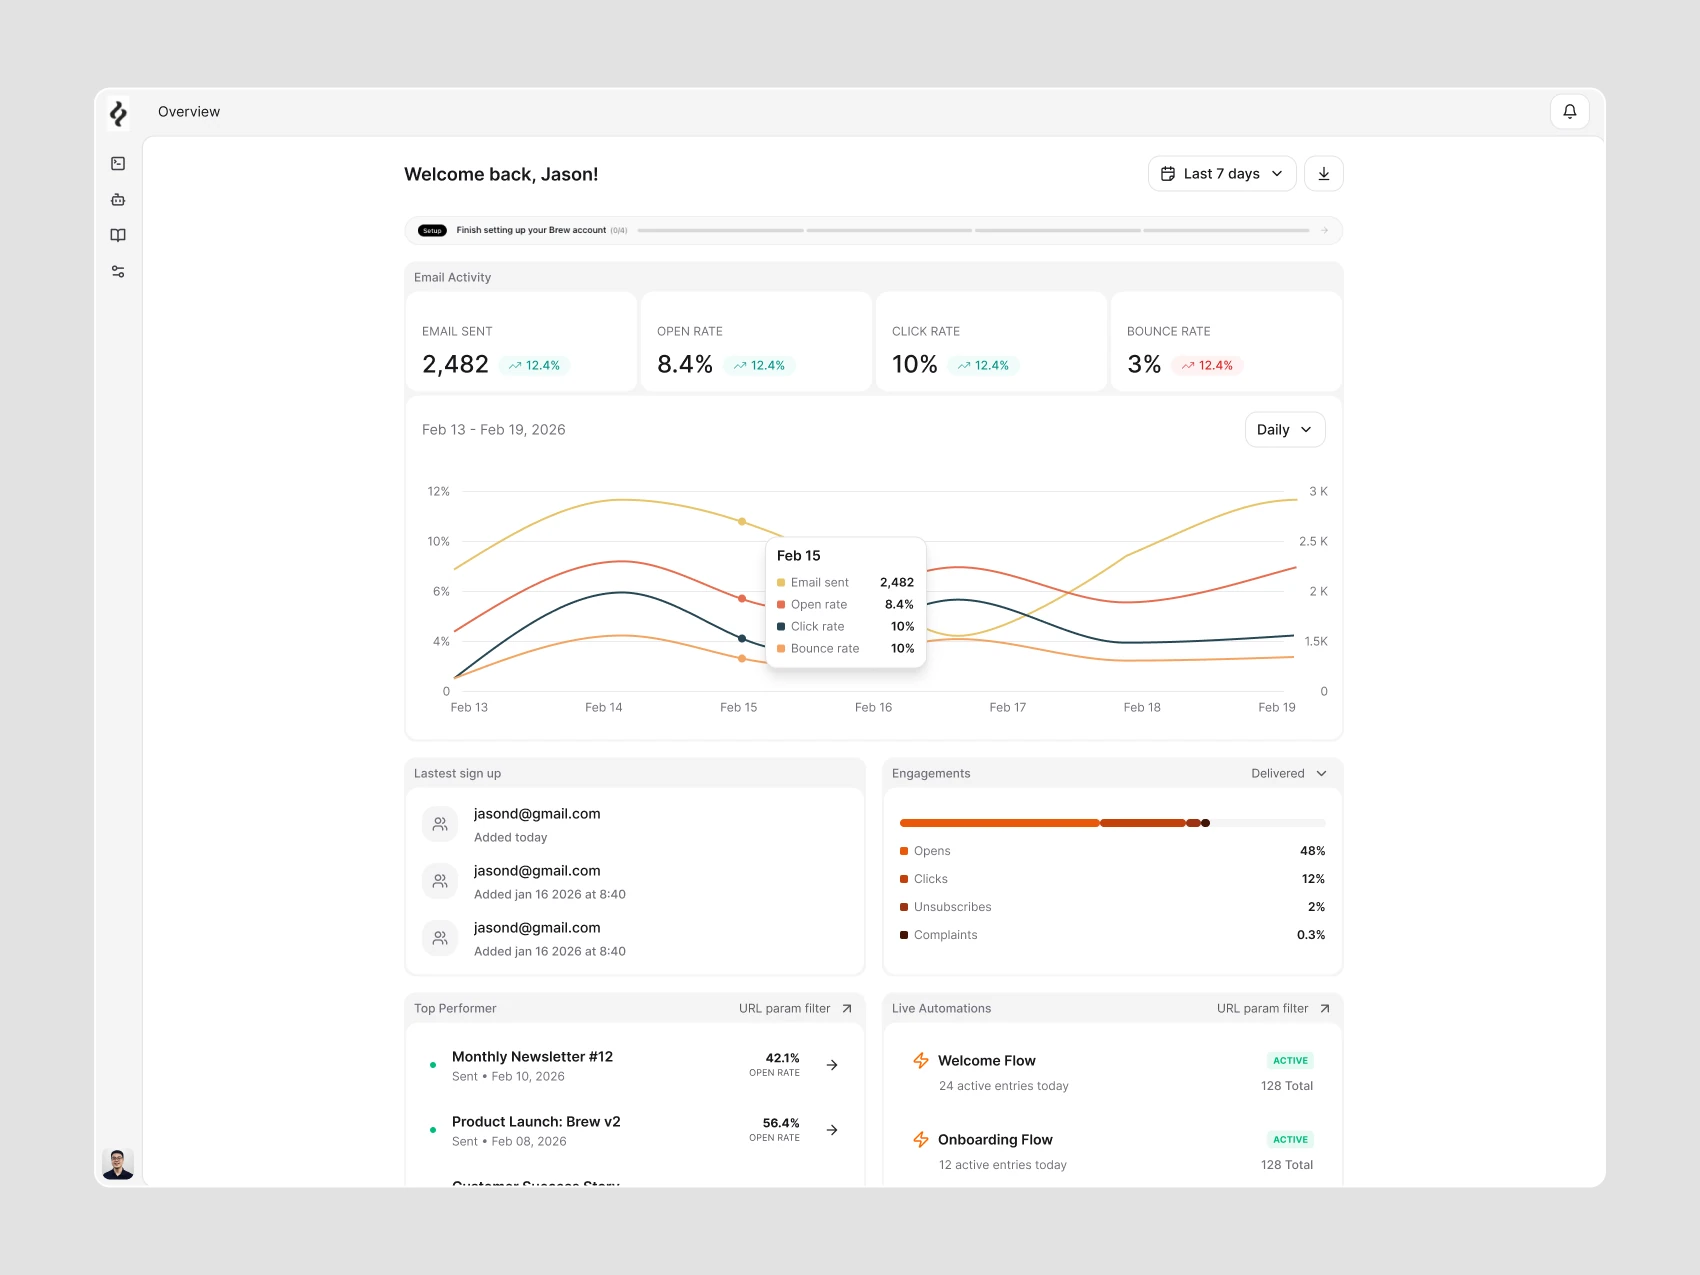Click 'Welcome back, Jason!' heading
The width and height of the screenshot is (1700, 1275).
coord(501,174)
